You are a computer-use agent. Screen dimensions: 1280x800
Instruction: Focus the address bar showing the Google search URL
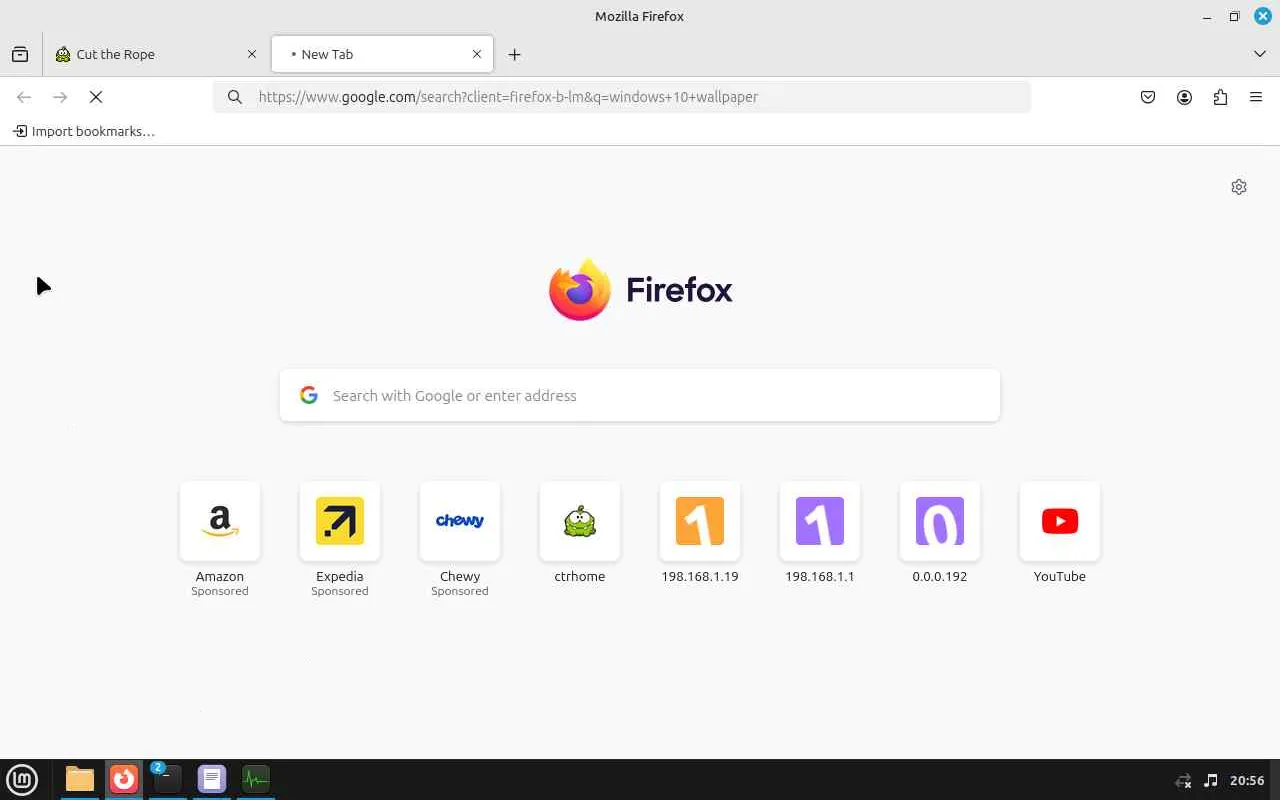(x=622, y=97)
